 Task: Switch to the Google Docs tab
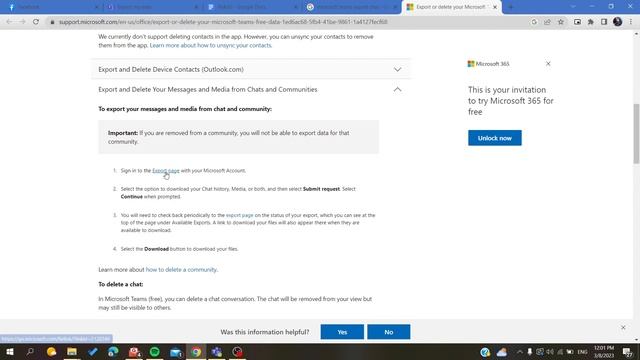tap(252, 7)
